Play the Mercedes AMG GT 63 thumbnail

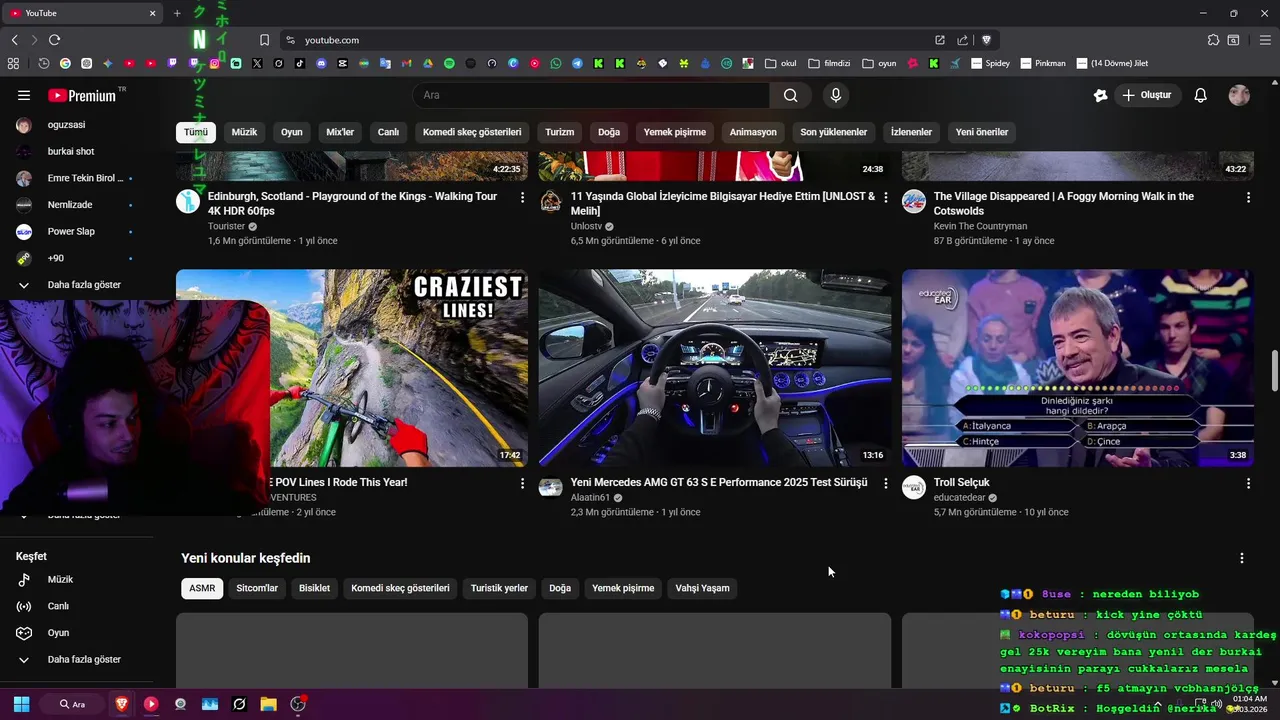[x=715, y=368]
